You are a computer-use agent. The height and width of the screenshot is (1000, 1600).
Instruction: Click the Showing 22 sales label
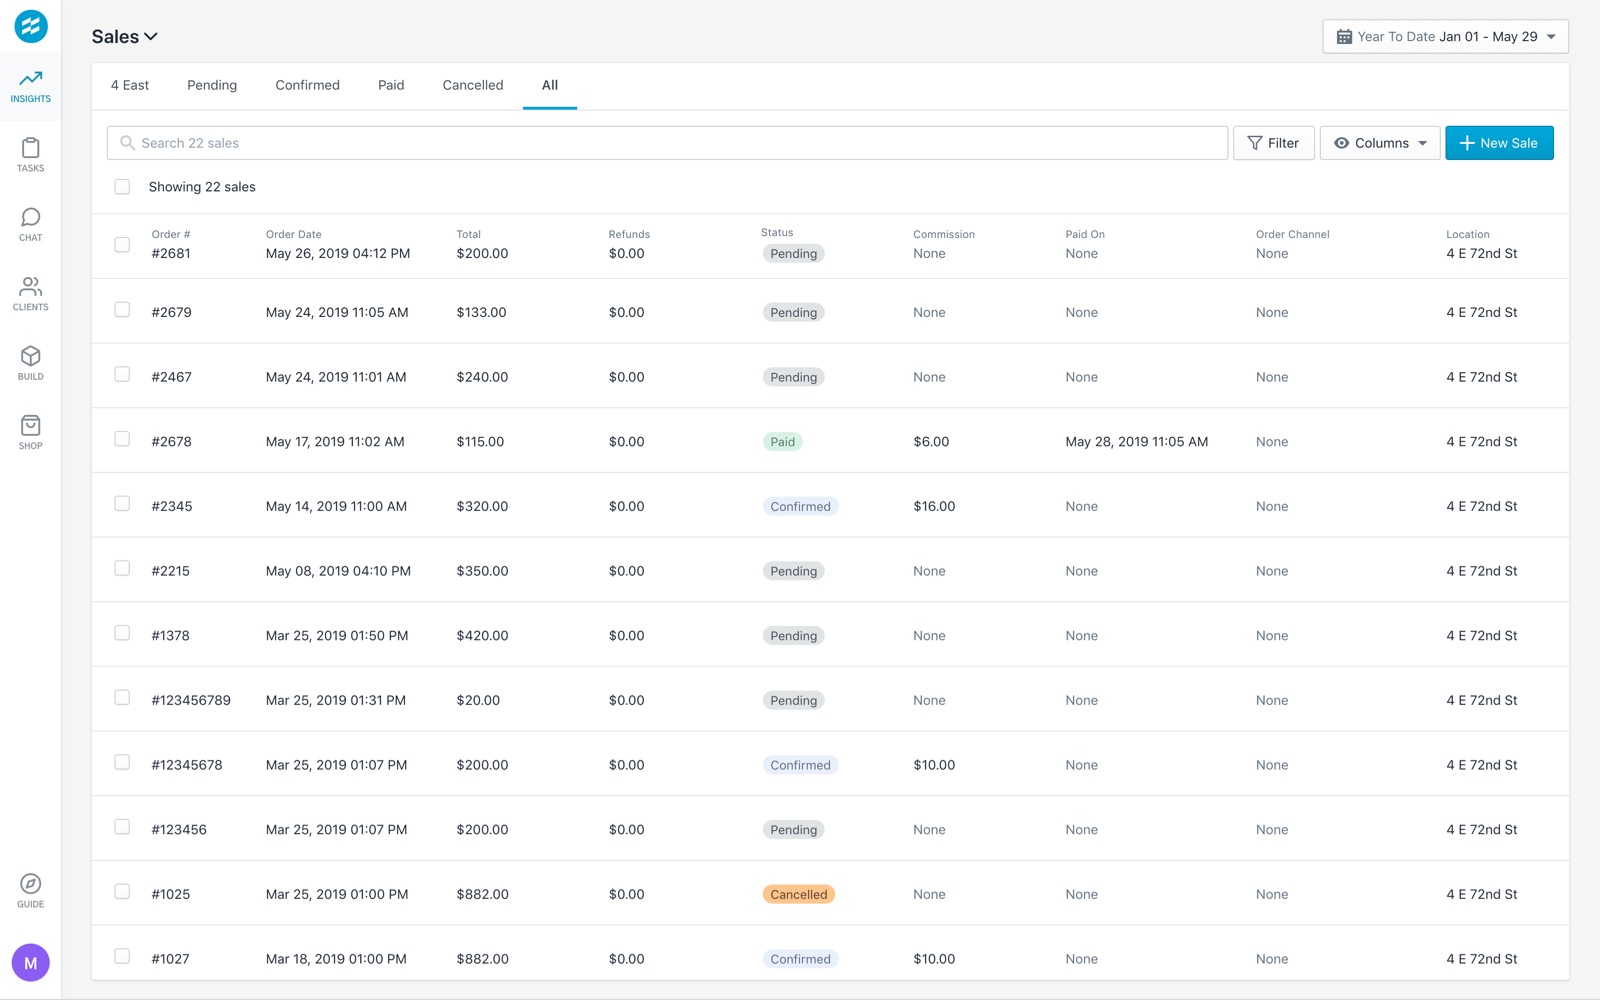[x=202, y=187]
